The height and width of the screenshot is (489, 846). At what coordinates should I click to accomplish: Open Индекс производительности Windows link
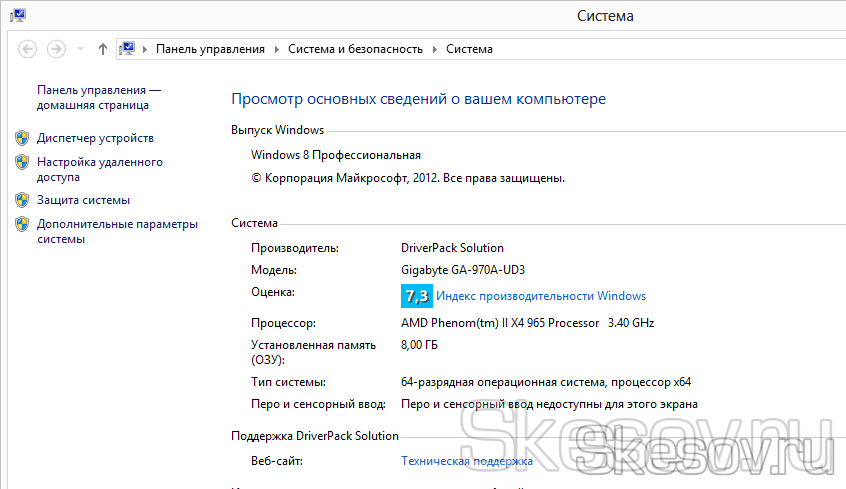point(541,296)
